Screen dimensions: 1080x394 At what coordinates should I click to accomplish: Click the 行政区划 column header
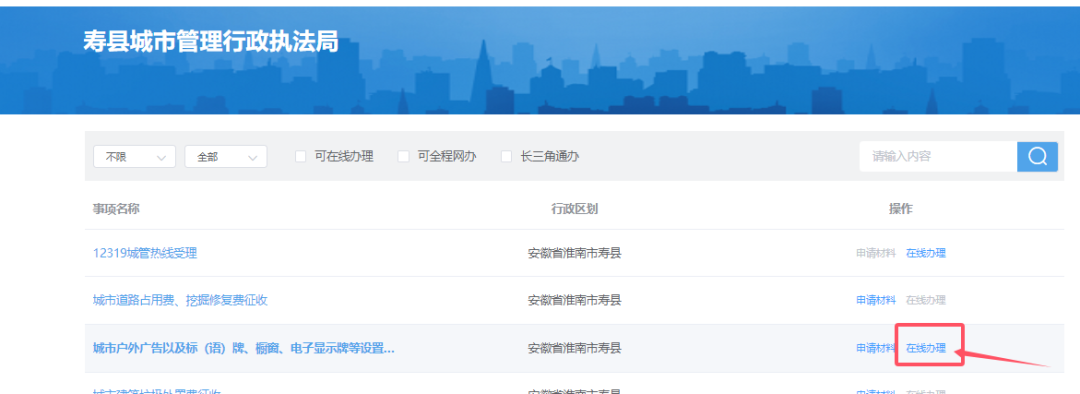pyautogui.click(x=574, y=209)
